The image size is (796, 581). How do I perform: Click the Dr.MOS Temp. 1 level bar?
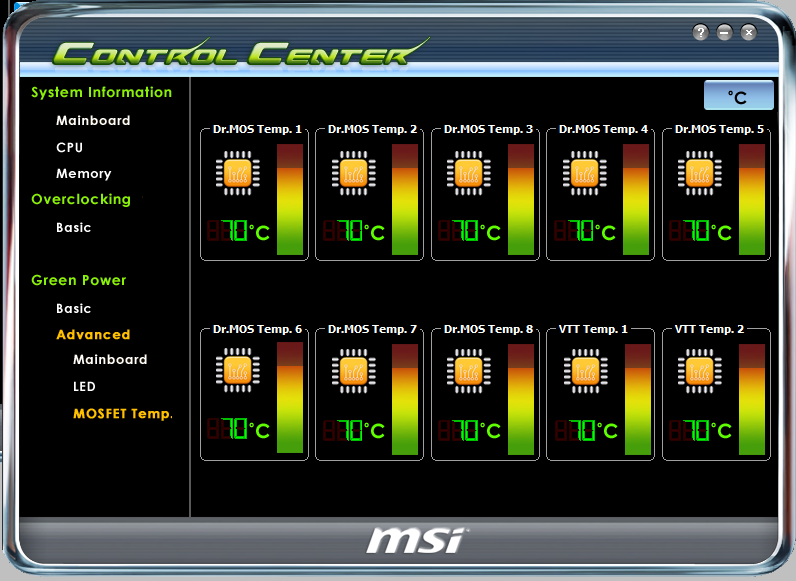click(290, 200)
